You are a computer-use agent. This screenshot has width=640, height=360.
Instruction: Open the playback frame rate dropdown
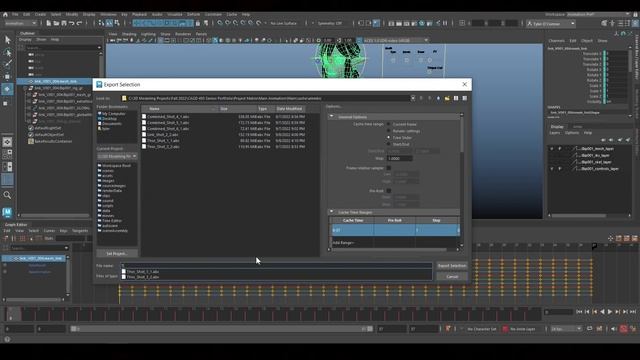(566, 329)
